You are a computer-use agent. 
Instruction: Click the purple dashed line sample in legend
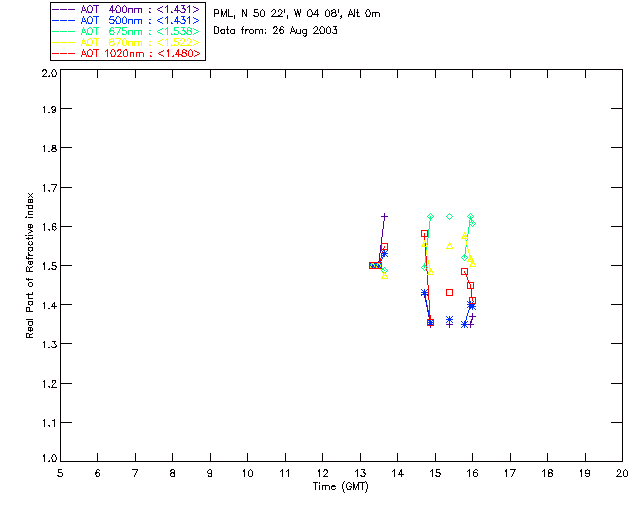tap(64, 9)
